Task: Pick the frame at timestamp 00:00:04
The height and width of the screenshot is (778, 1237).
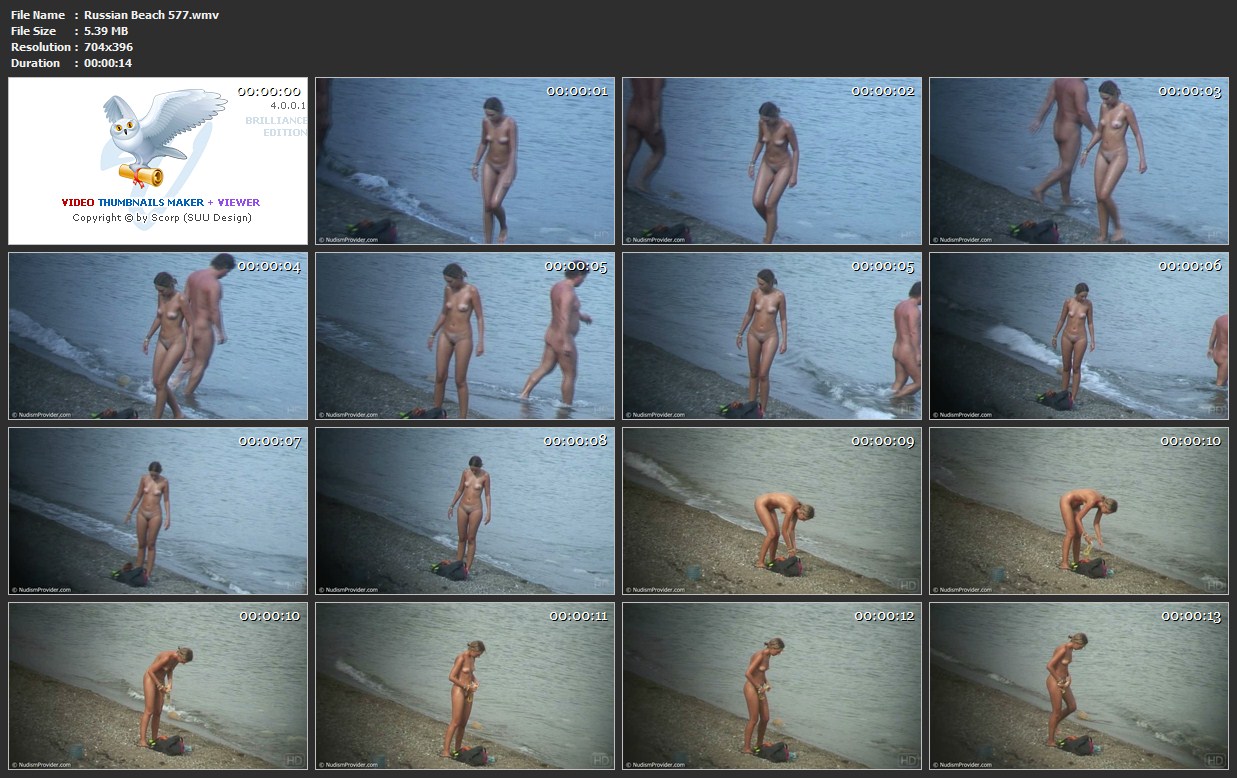Action: tap(158, 336)
